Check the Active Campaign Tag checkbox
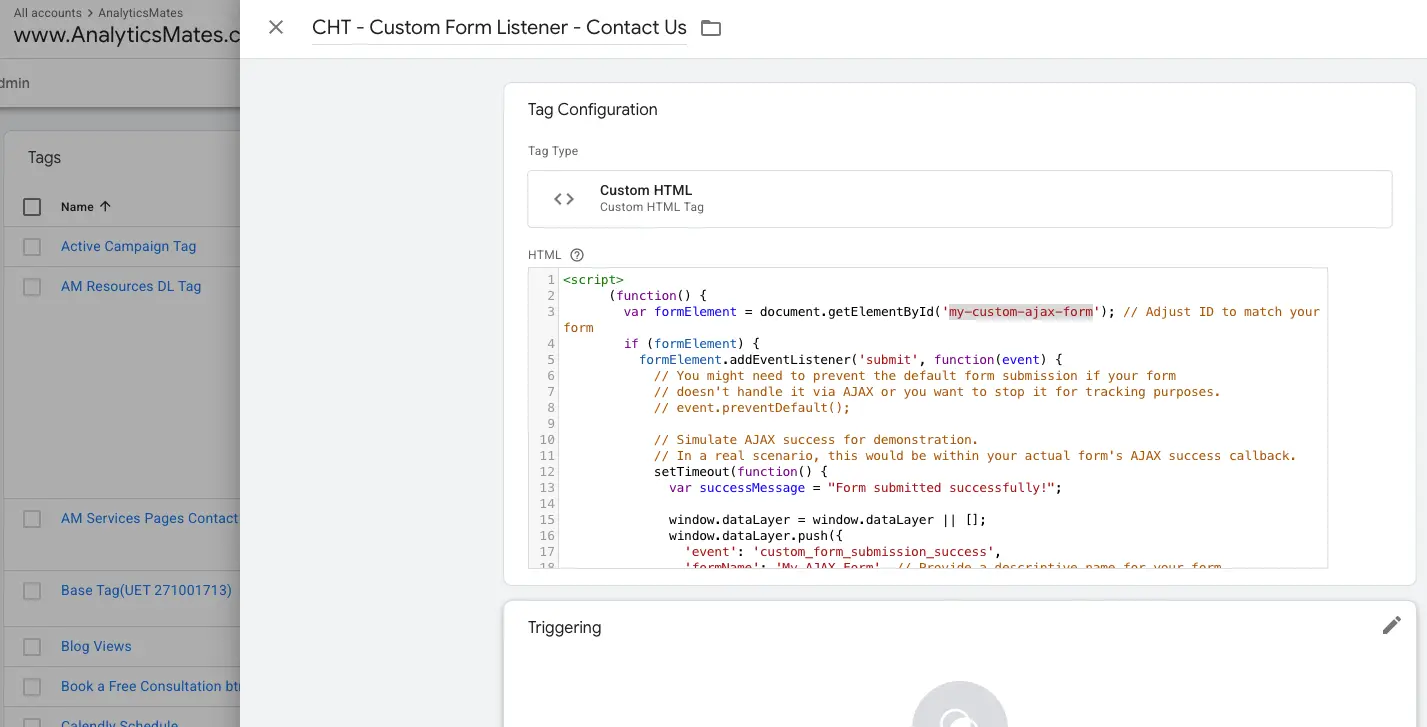1427x727 pixels. [x=32, y=247]
